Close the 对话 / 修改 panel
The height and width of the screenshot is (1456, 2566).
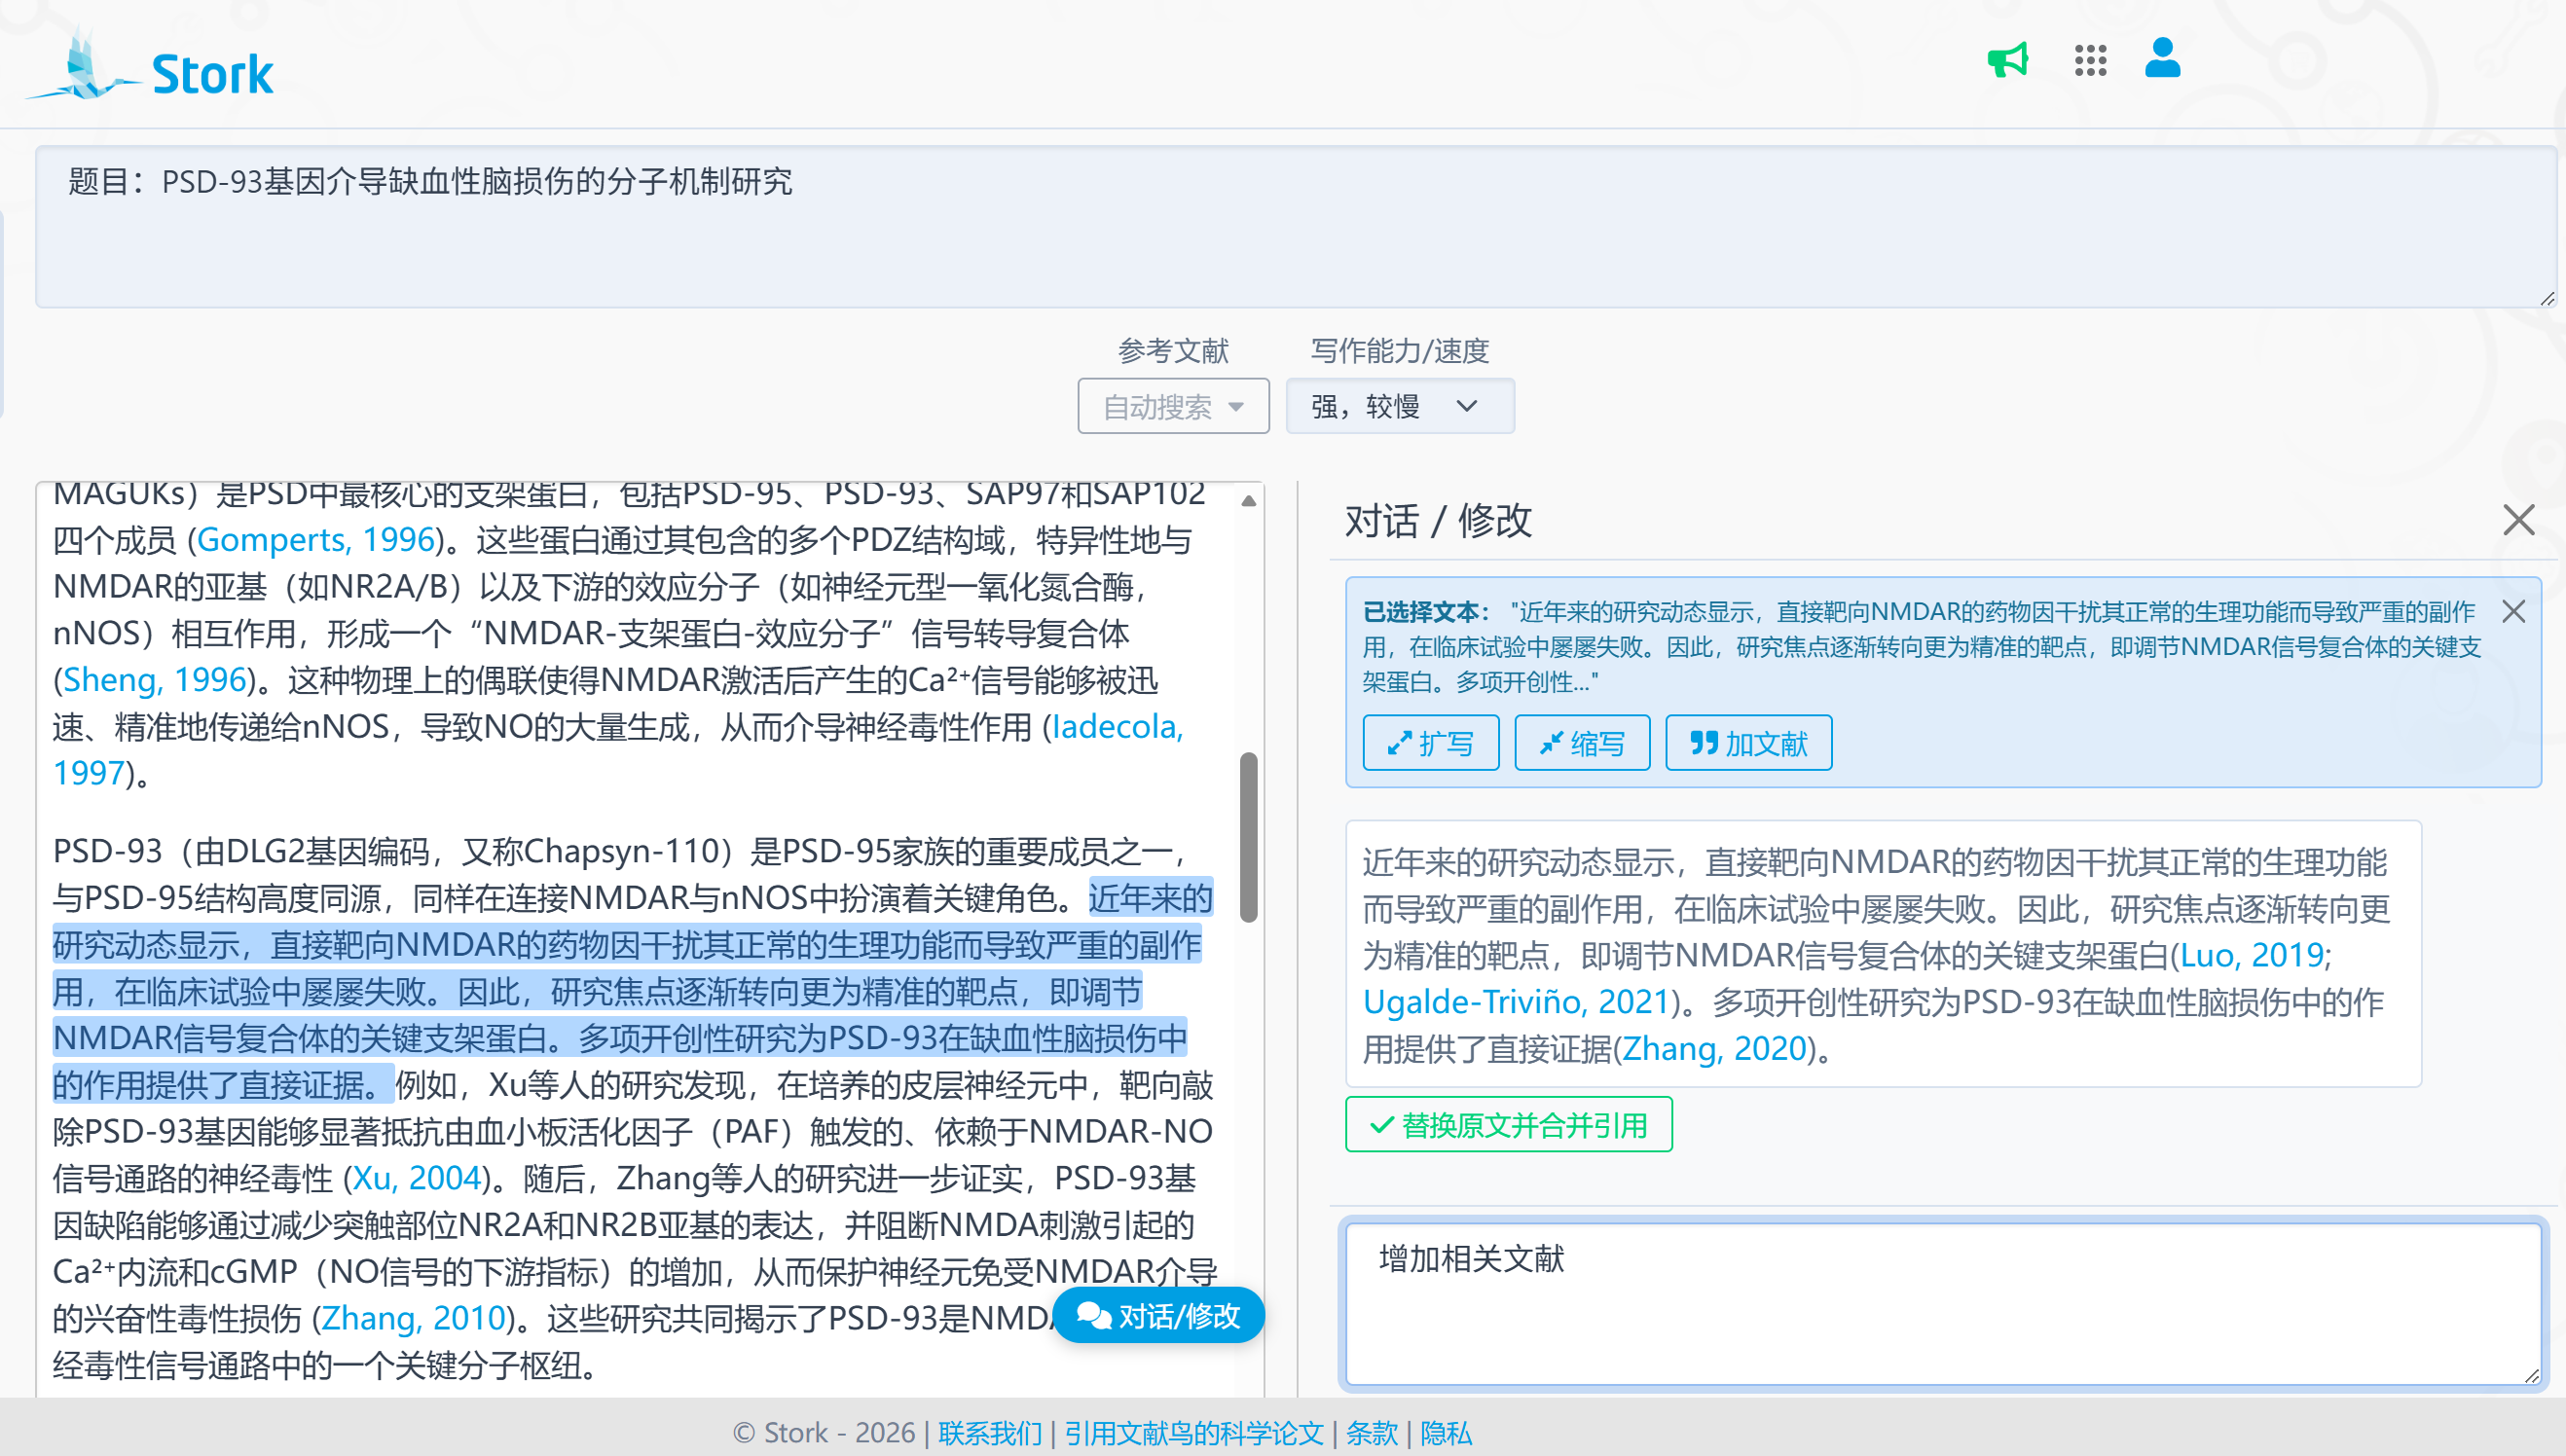pyautogui.click(x=2518, y=520)
